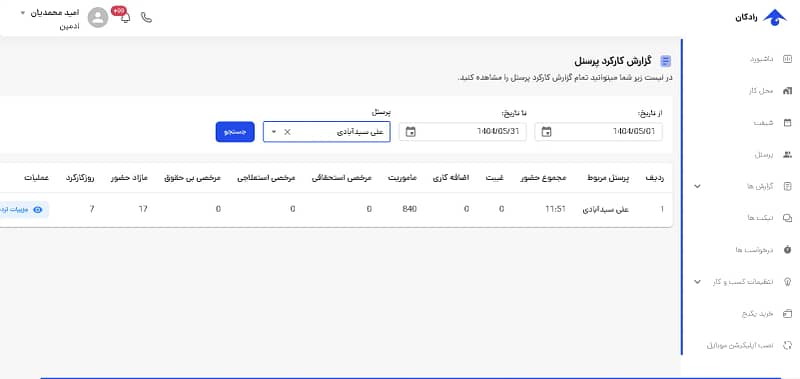Expand the تنظیمات کسب و کار chevron

(697, 282)
